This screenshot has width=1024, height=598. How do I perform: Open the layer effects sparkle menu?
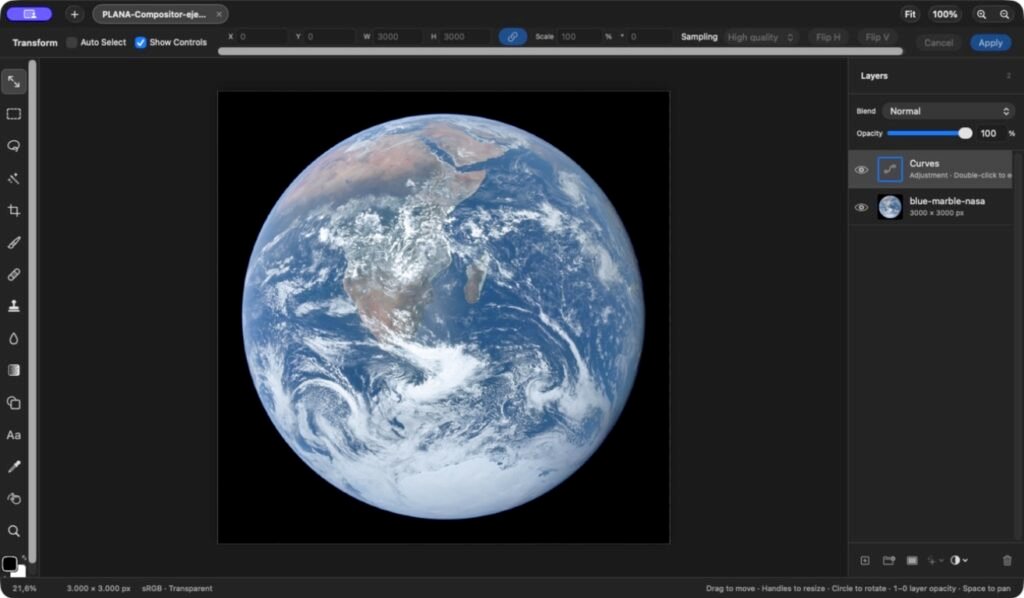coord(935,560)
